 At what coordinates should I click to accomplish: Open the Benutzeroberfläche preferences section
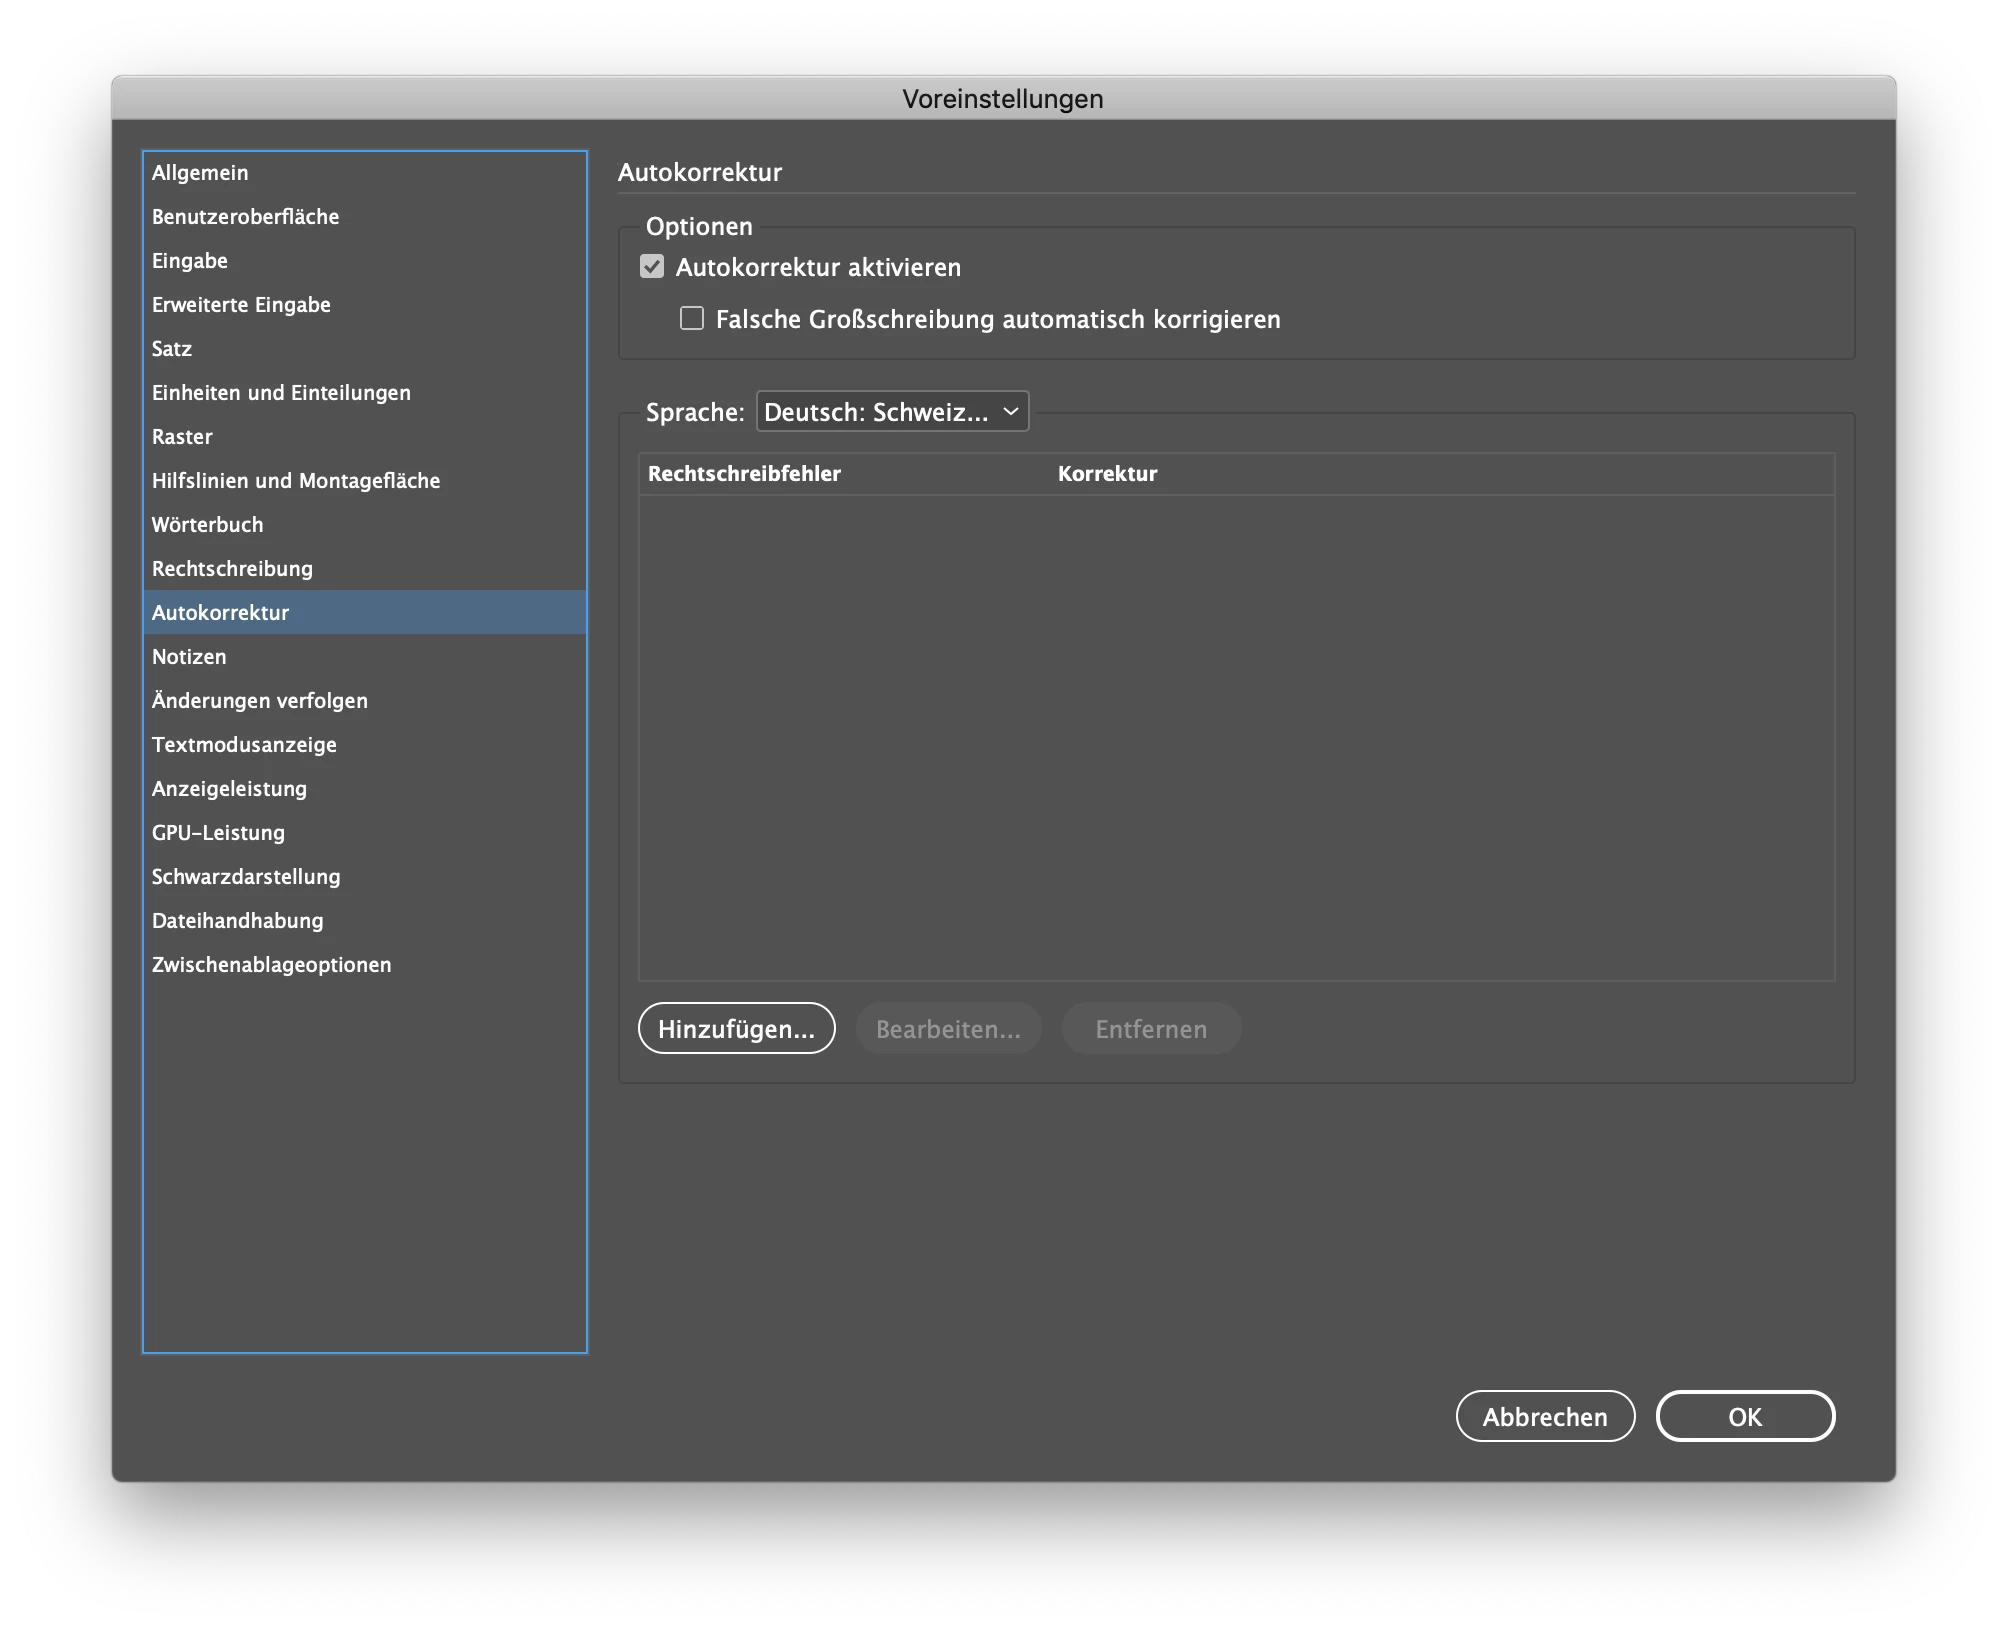coord(245,217)
